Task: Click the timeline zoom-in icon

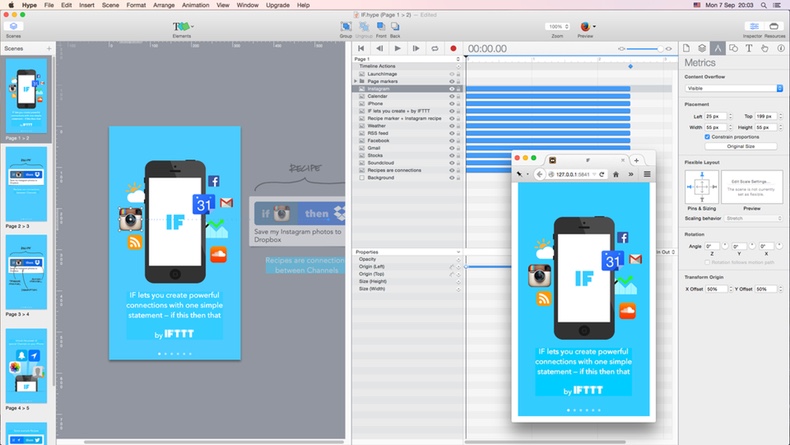Action: click(x=669, y=49)
